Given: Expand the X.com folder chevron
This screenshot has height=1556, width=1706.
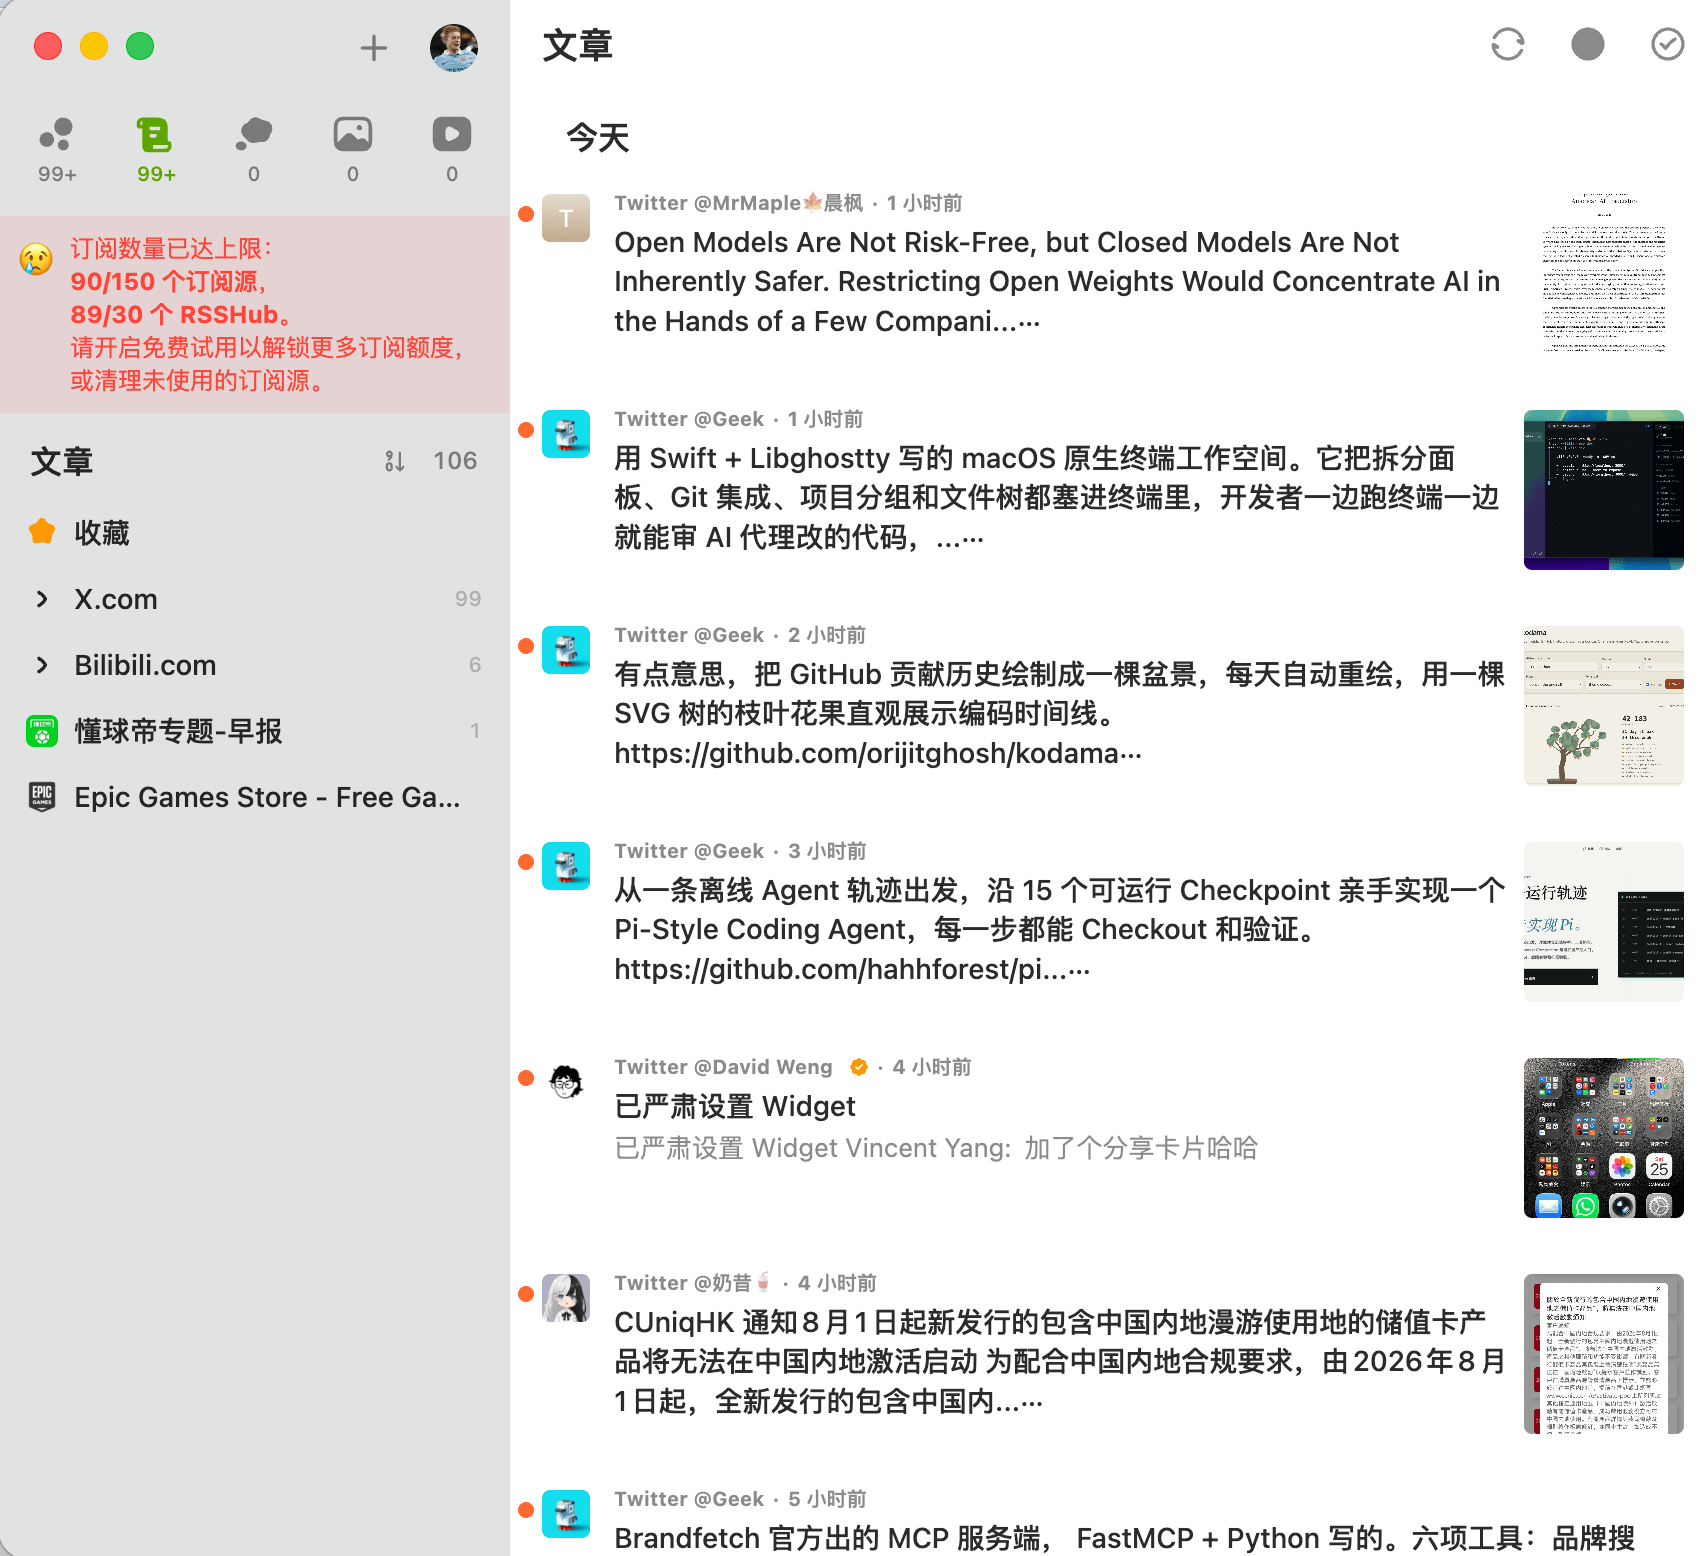Looking at the screenshot, I should pos(42,599).
